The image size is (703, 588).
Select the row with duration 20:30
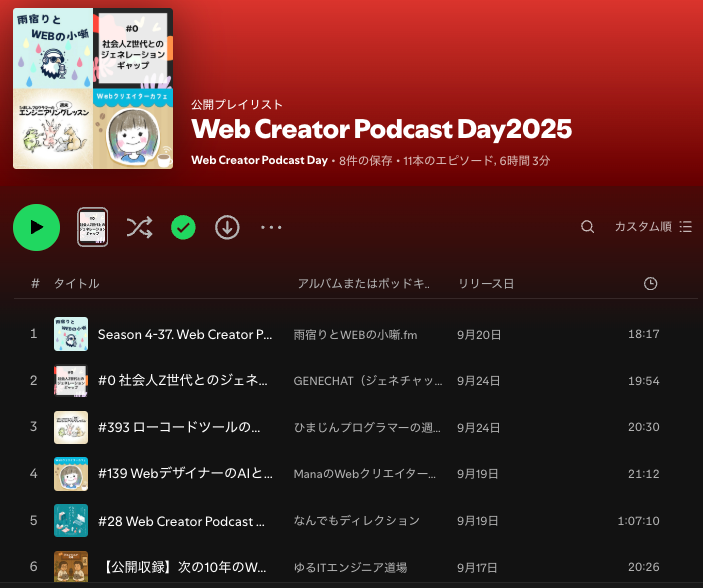click(x=355, y=427)
